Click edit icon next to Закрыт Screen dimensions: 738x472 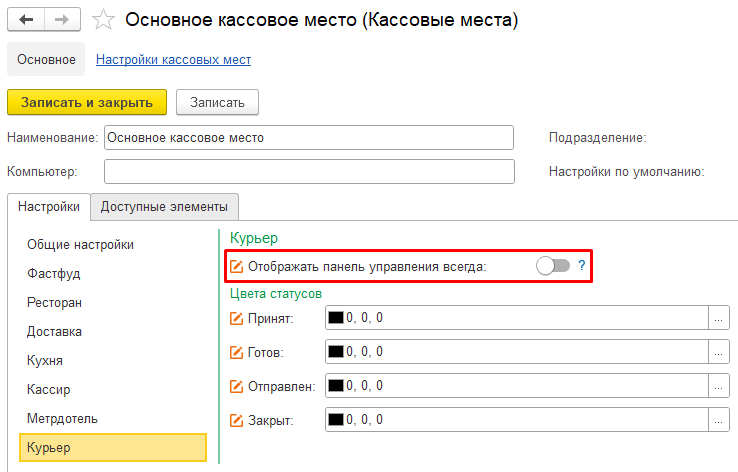236,420
